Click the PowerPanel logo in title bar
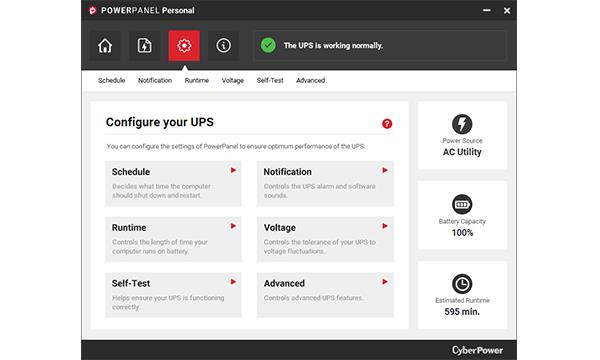This screenshot has width=600, height=360. pyautogui.click(x=92, y=10)
